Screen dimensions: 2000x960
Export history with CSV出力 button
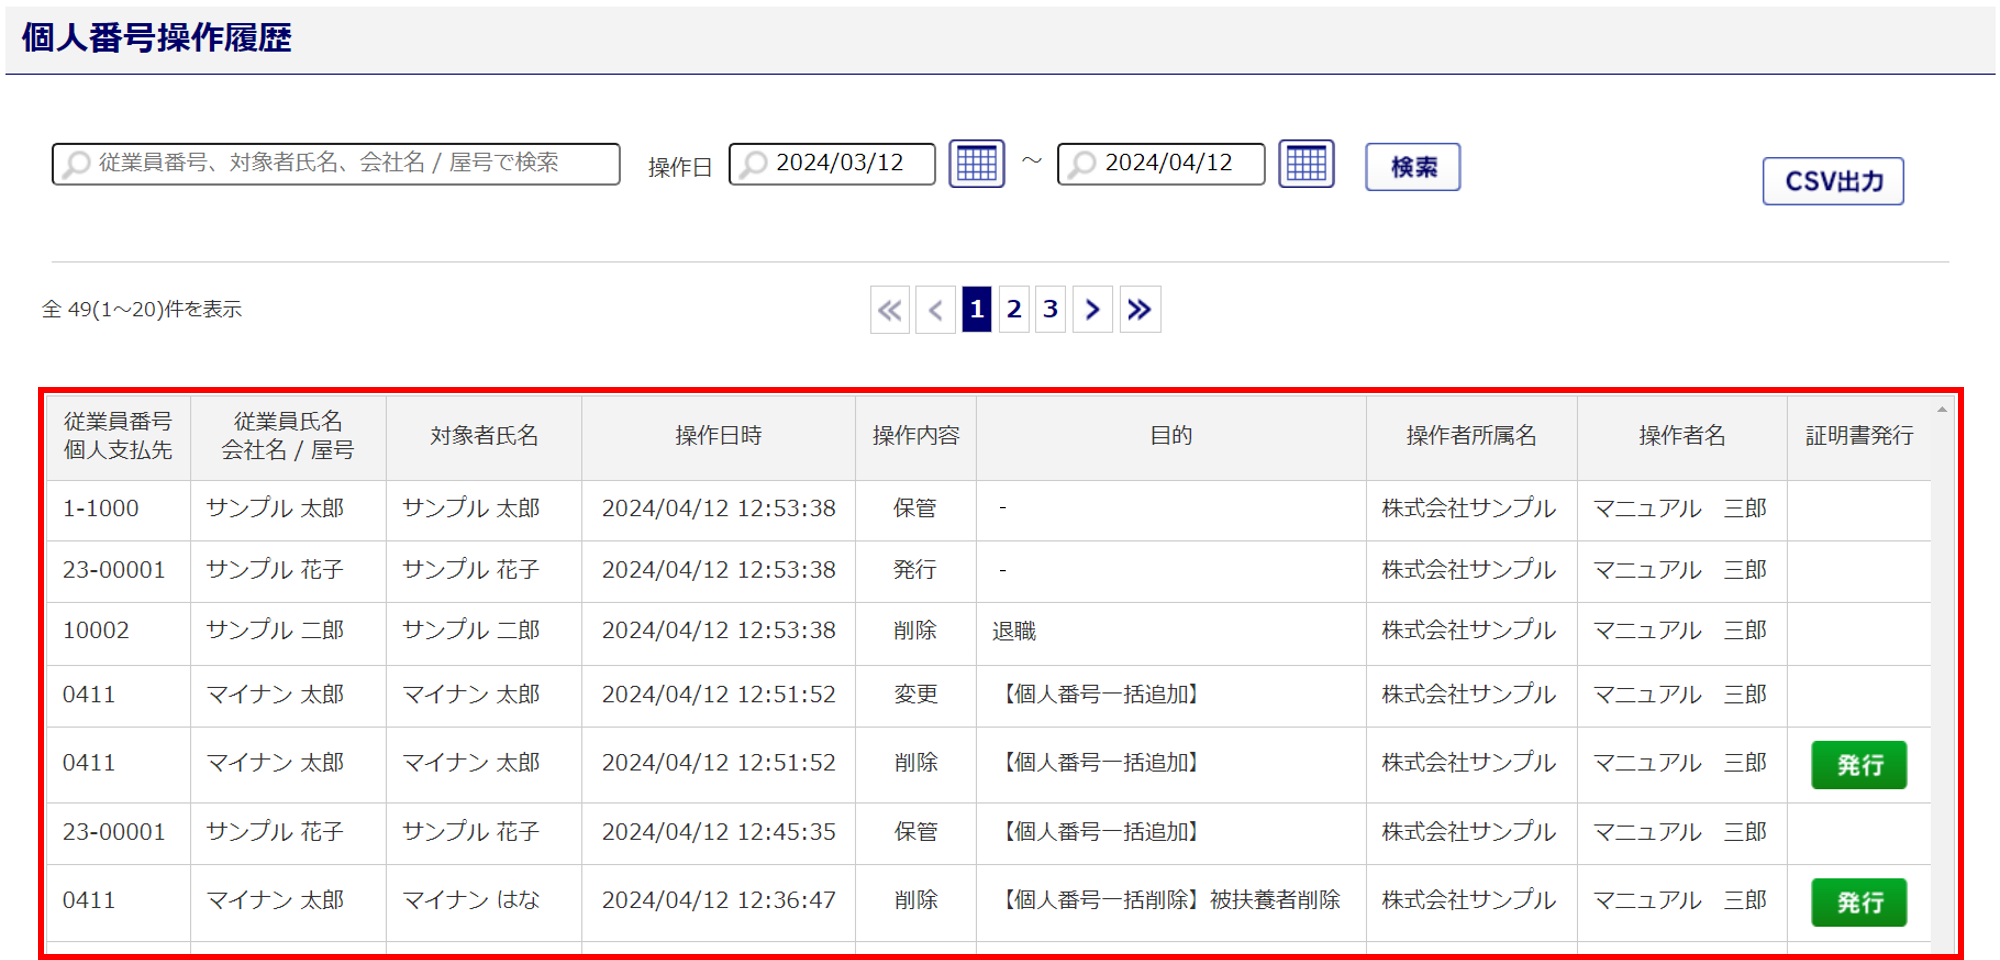(1832, 181)
